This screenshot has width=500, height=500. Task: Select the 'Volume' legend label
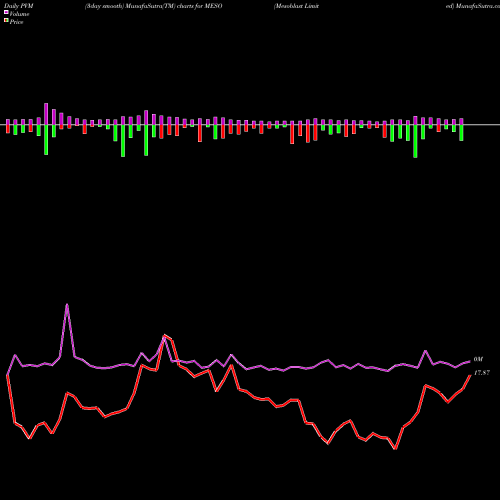(19, 14)
